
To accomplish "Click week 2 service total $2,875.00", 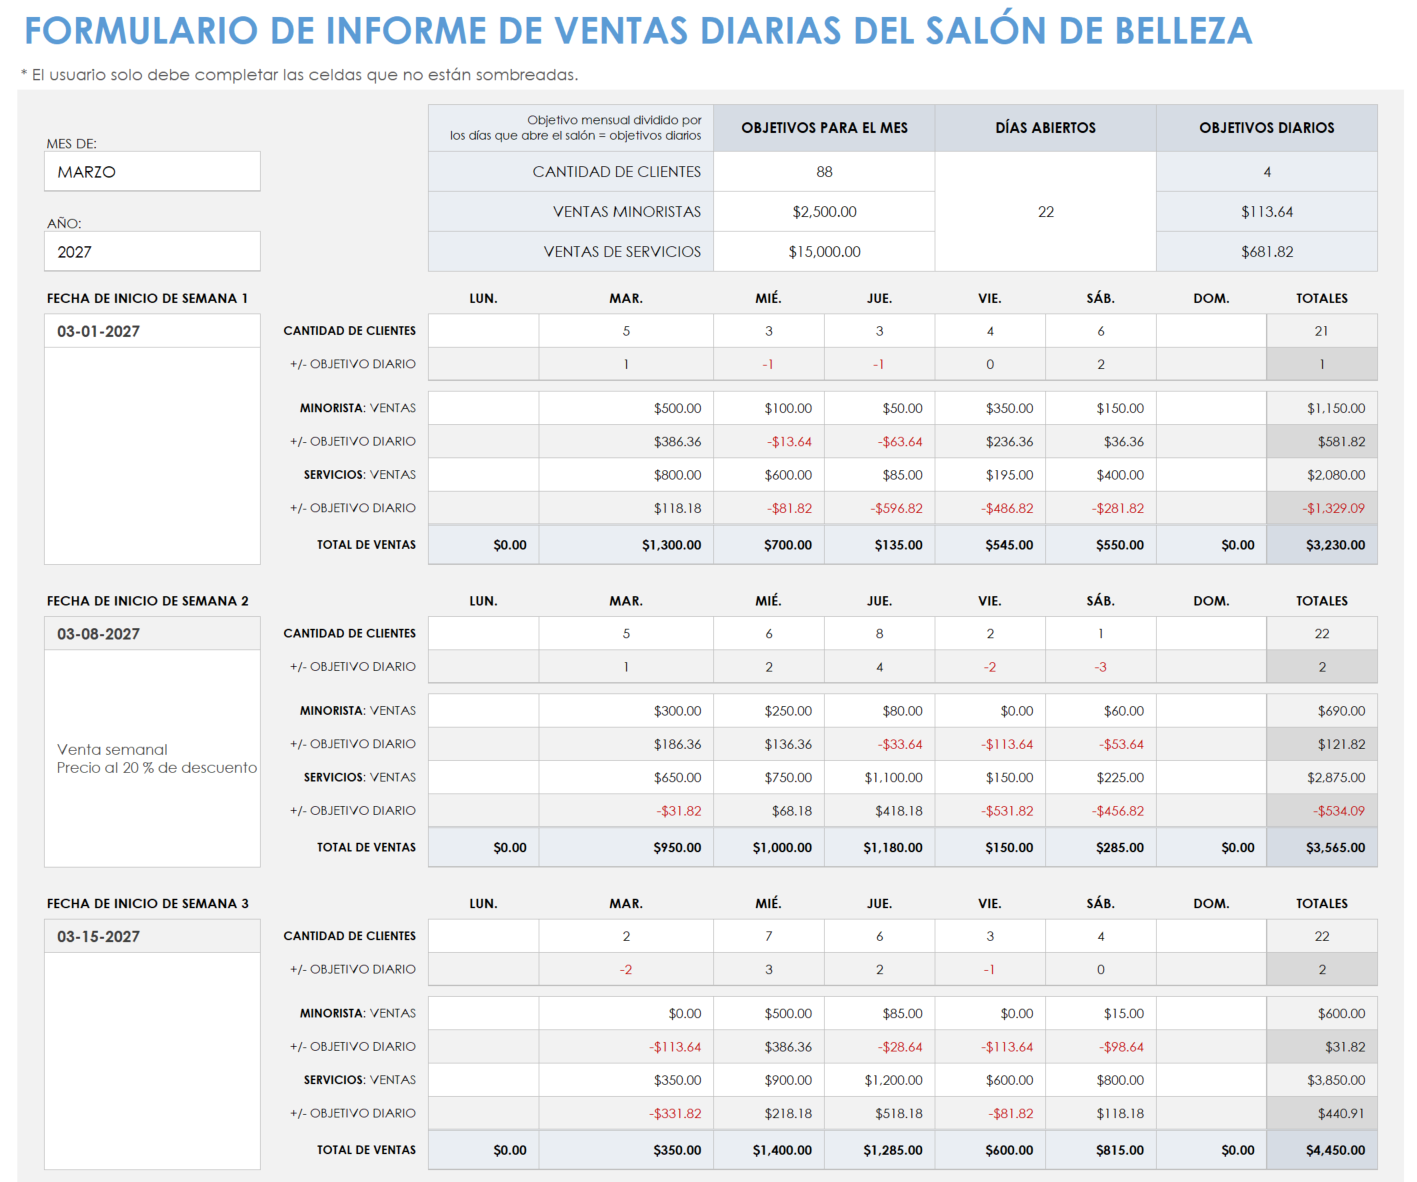I will tap(1322, 777).
